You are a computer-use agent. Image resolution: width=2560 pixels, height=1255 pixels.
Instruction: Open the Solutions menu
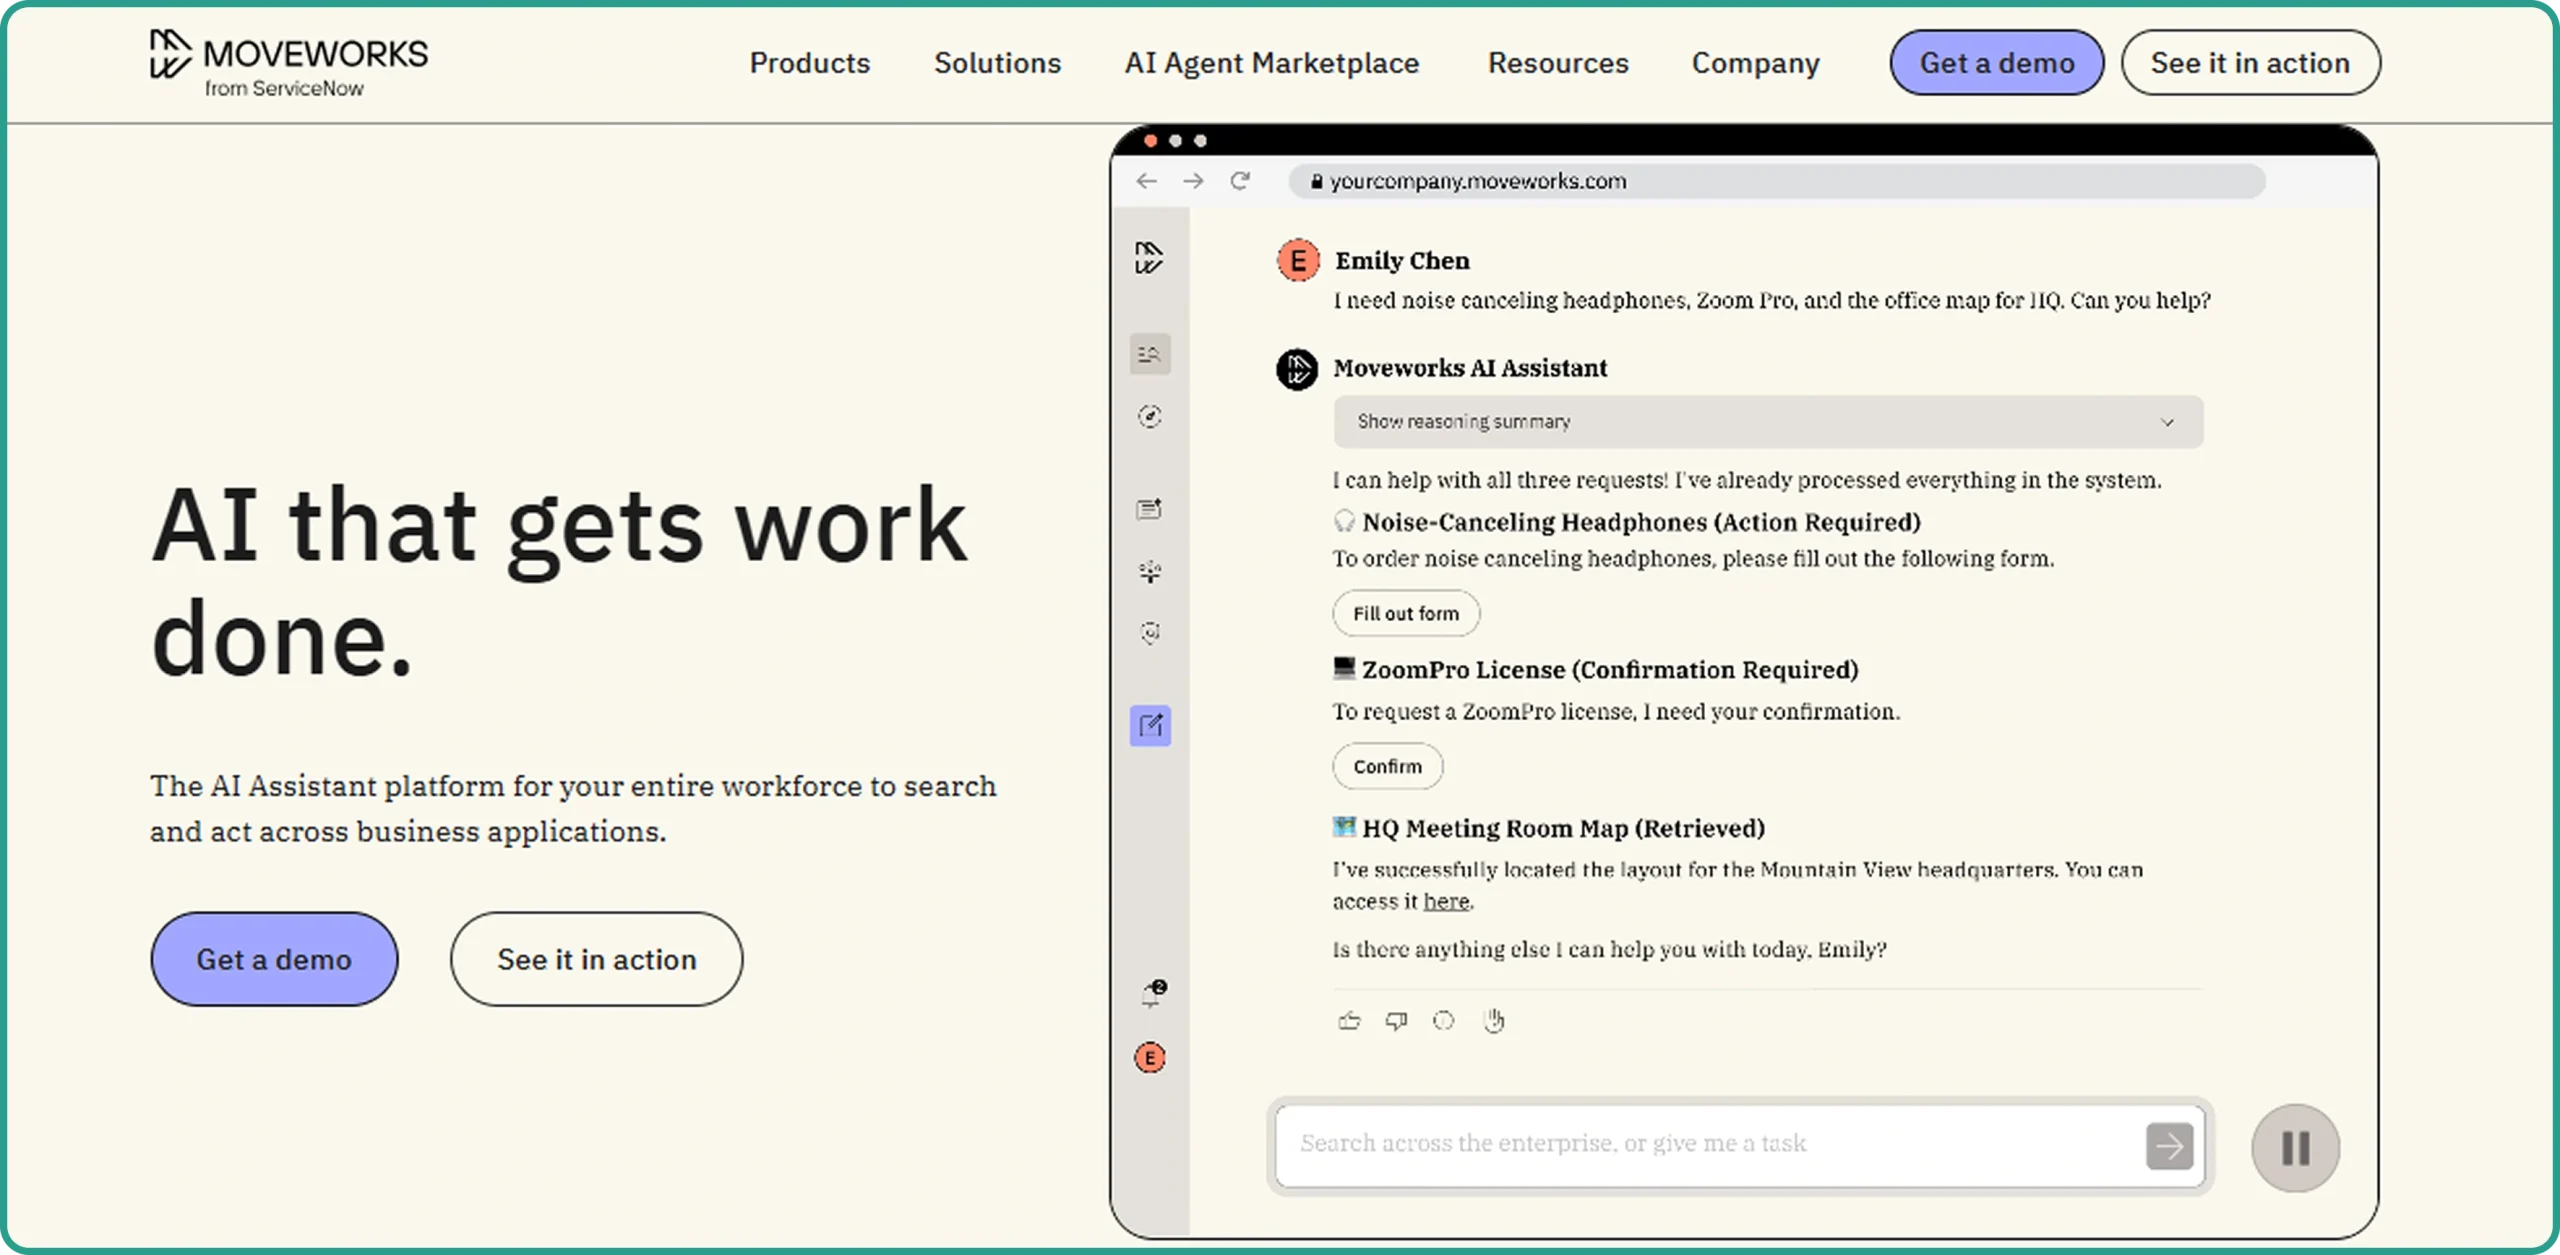[x=997, y=63]
